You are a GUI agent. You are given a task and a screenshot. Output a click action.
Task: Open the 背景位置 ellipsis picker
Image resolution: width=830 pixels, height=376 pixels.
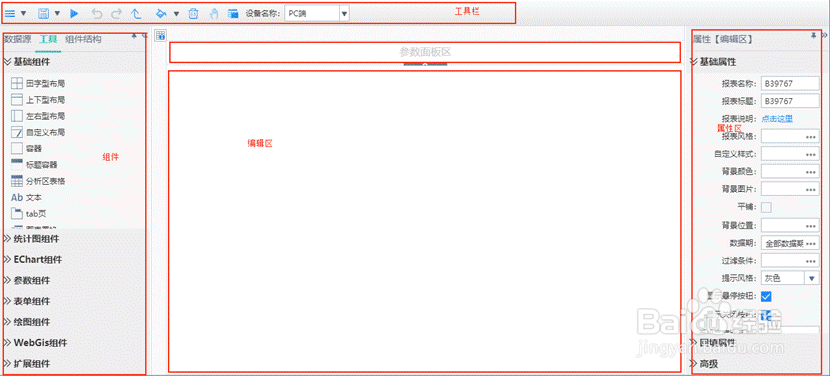click(810, 226)
